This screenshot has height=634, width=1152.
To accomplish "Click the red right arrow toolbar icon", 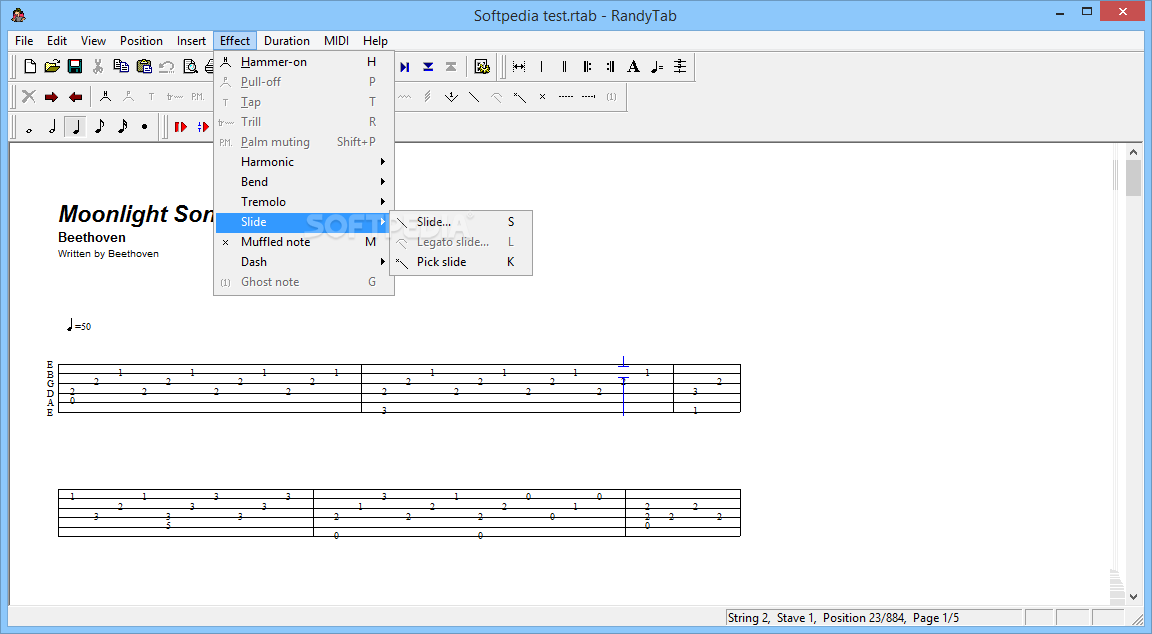I will click(x=52, y=97).
